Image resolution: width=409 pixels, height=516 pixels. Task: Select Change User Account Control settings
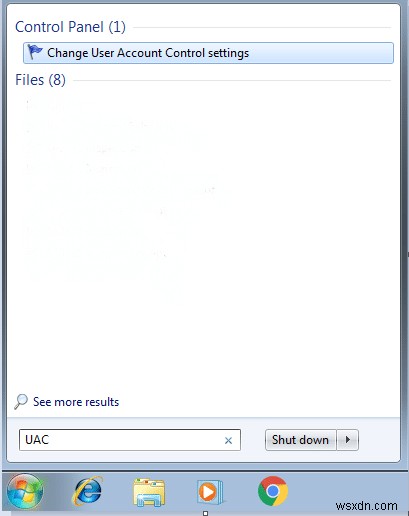point(208,53)
